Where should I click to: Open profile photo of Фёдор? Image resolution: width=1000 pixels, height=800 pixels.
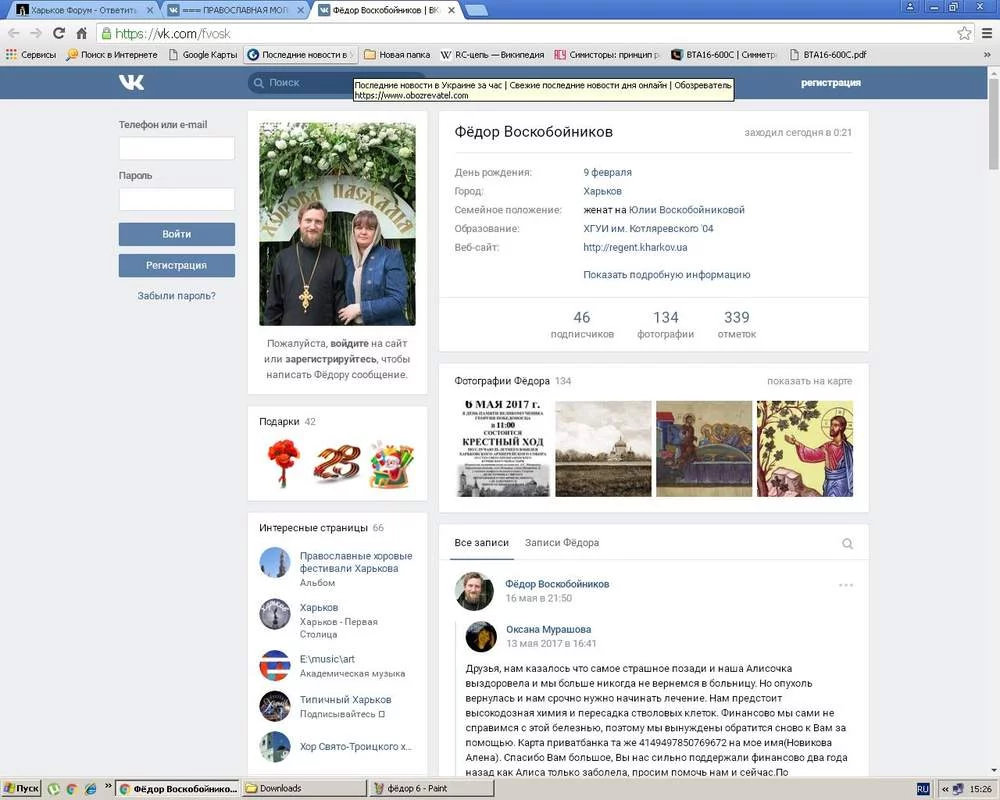point(337,224)
